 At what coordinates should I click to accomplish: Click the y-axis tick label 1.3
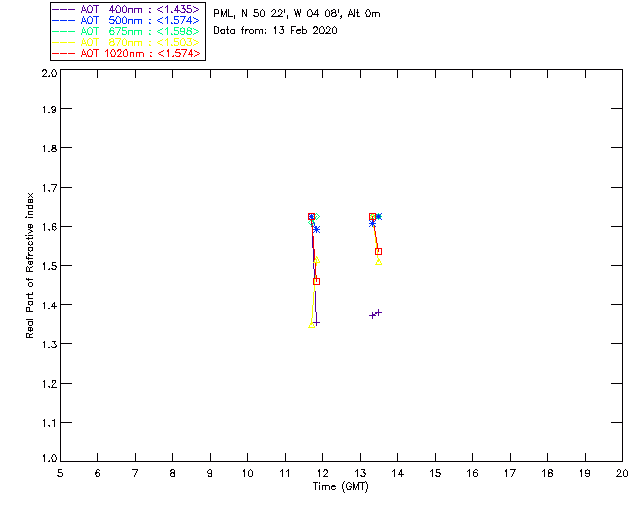tap(49, 344)
